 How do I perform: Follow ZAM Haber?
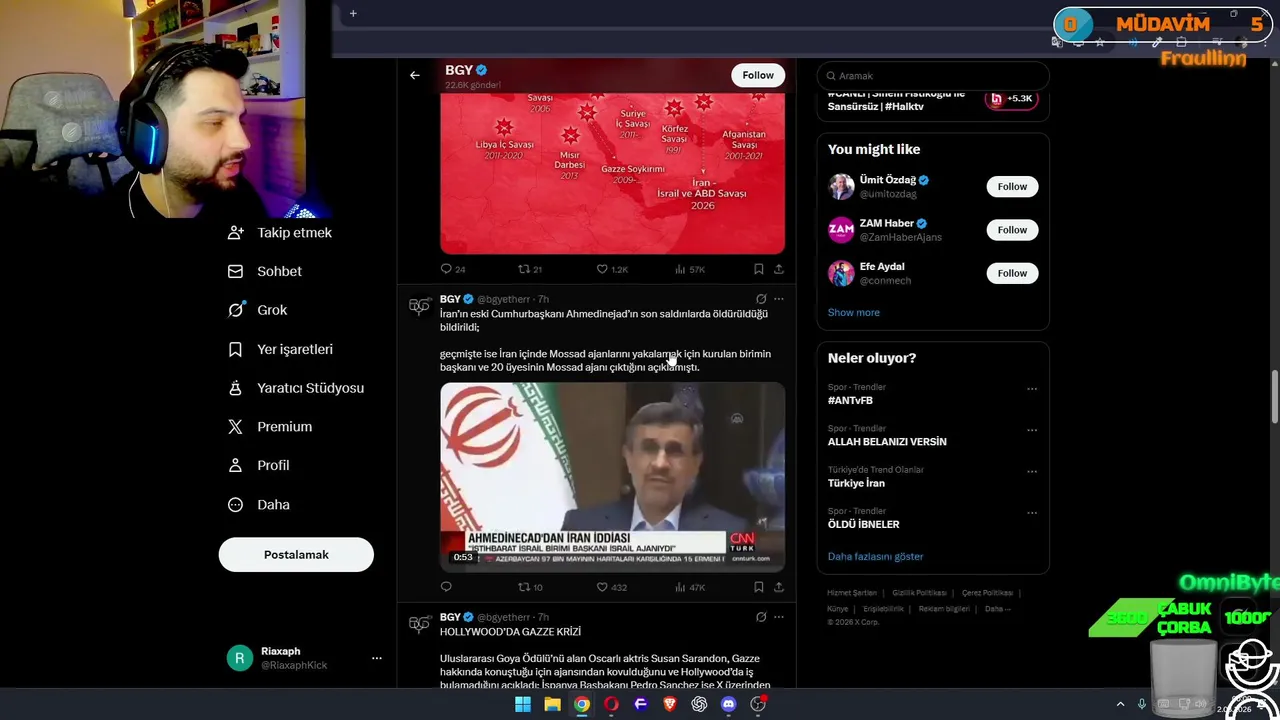pyautogui.click(x=1012, y=230)
